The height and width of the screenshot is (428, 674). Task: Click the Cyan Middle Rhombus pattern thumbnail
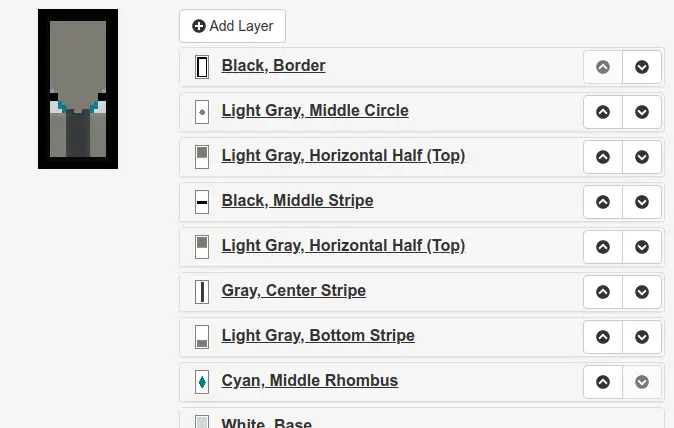(x=202, y=382)
